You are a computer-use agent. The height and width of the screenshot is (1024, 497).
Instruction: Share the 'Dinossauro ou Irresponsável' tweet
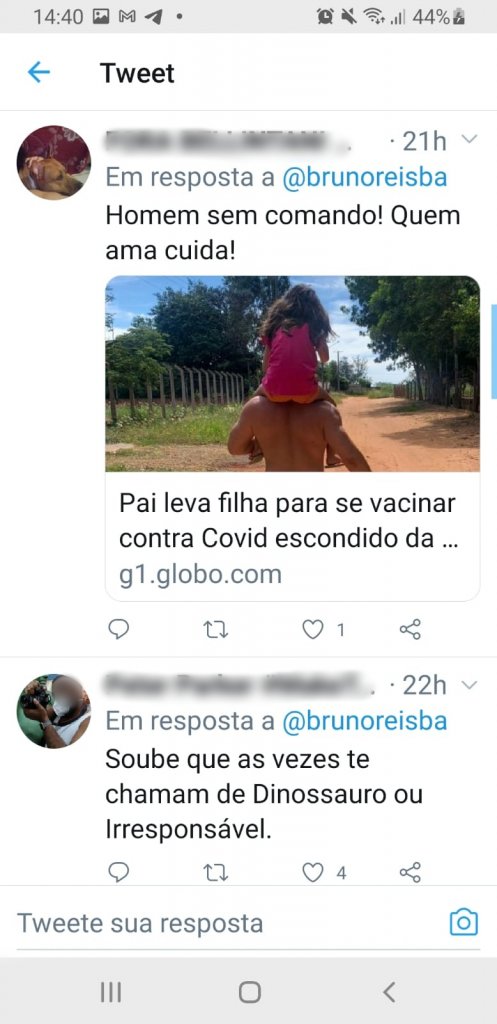410,872
